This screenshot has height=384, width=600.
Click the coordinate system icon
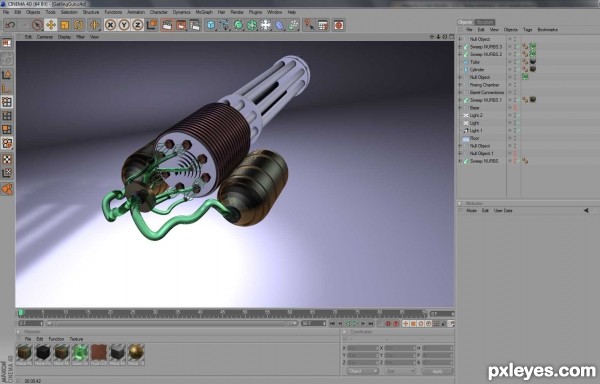152,25
